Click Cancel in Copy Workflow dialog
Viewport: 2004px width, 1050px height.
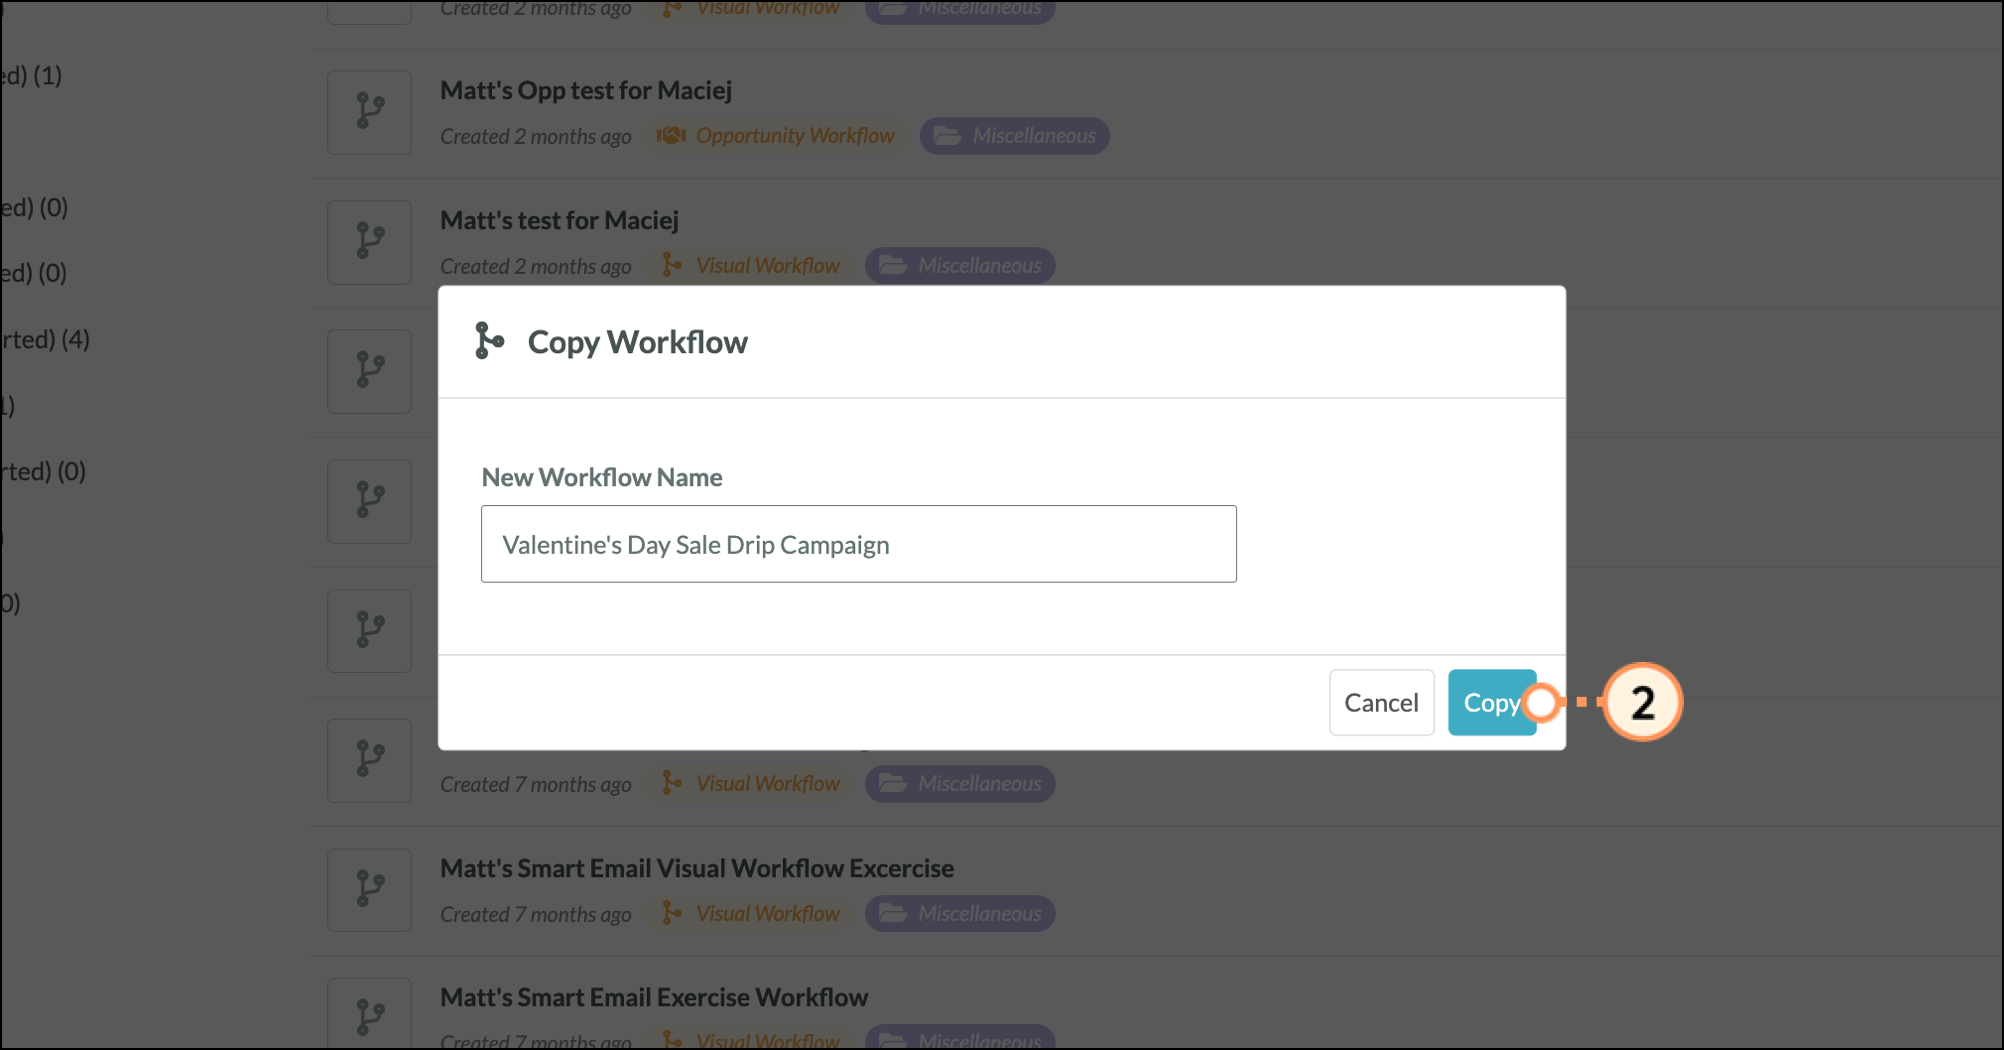pyautogui.click(x=1381, y=703)
